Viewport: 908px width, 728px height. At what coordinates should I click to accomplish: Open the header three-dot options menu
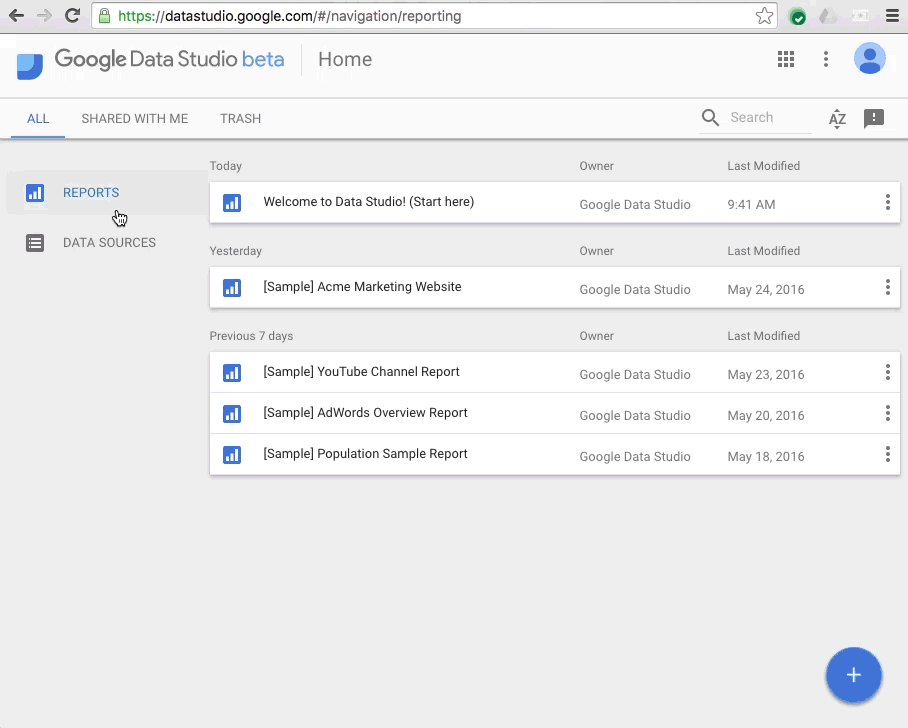pyautogui.click(x=826, y=59)
